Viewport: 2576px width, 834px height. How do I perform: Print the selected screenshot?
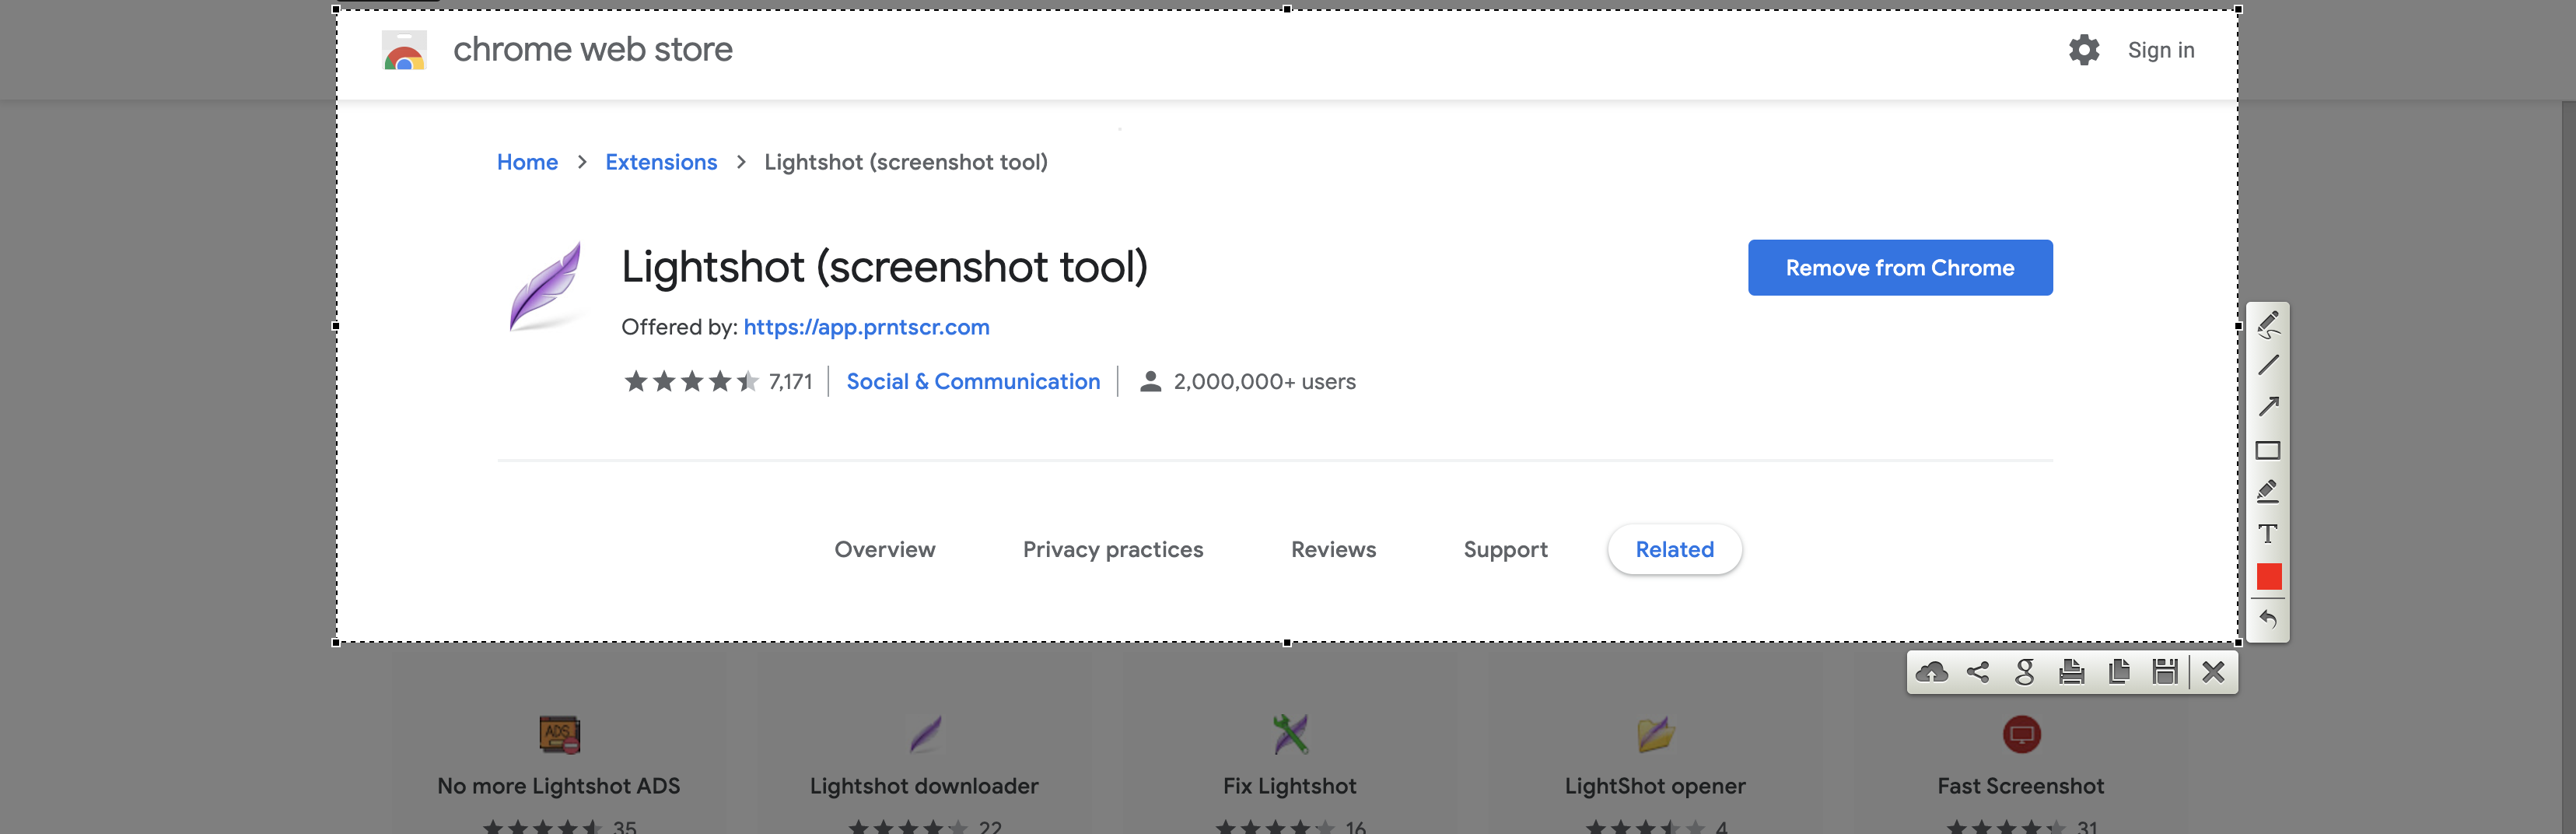click(x=2071, y=672)
